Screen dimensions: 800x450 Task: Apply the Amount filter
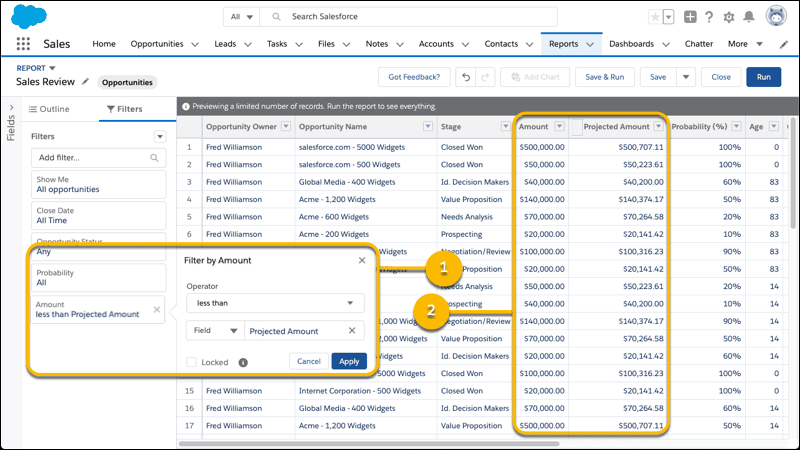pos(349,361)
